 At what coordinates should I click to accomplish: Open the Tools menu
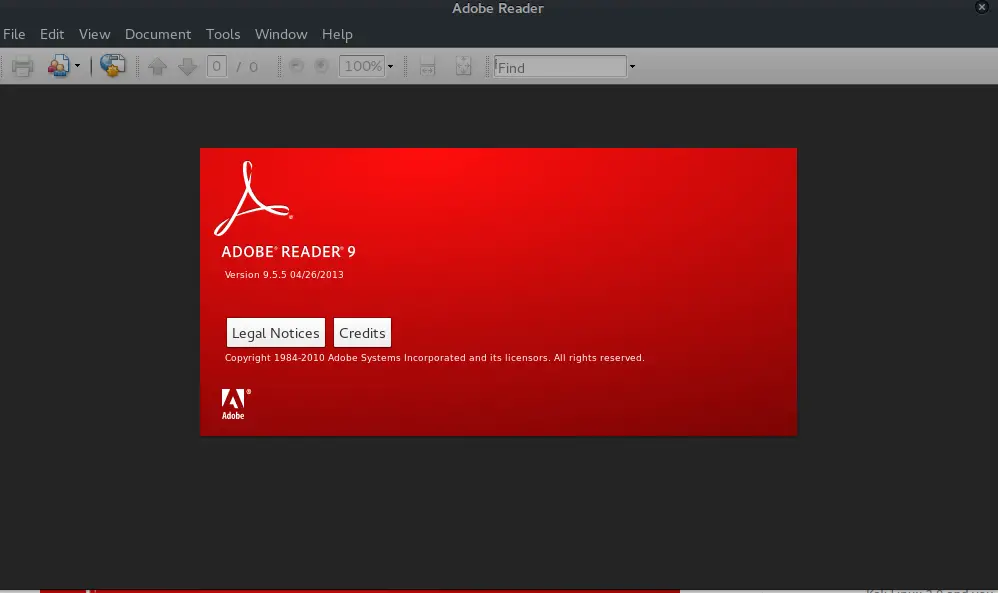click(223, 34)
